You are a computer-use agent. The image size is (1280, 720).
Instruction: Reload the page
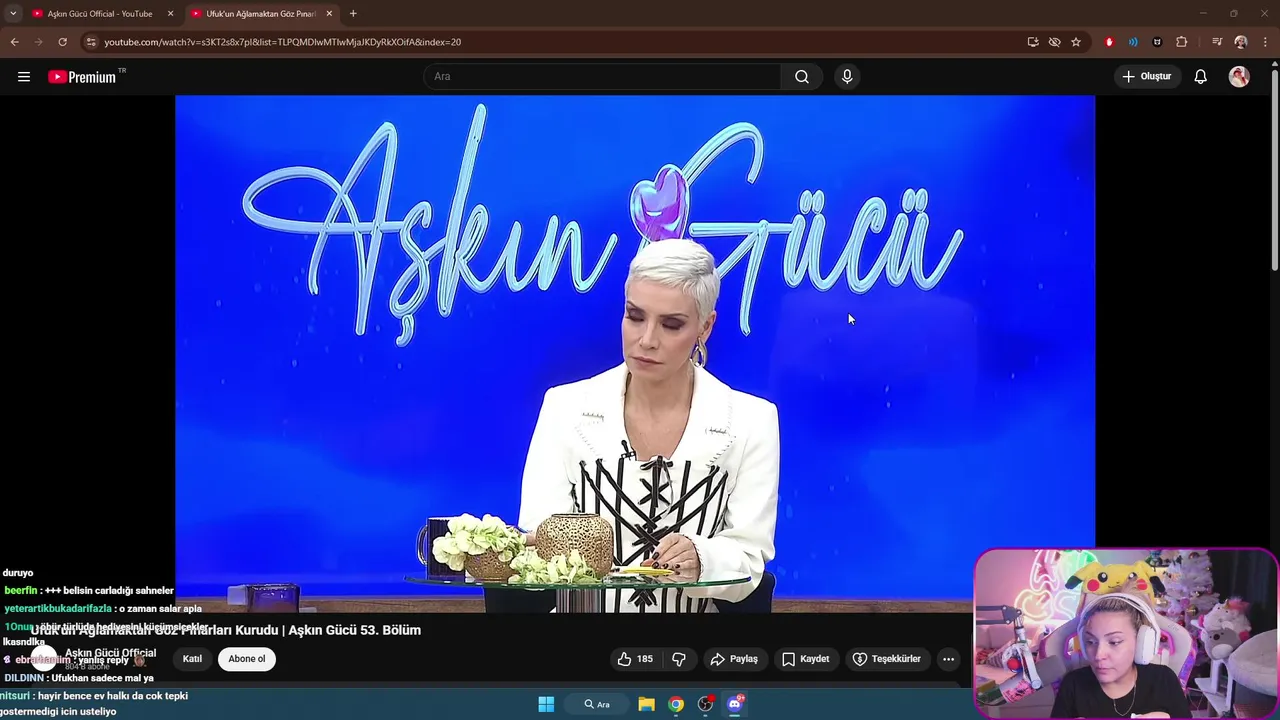62,42
